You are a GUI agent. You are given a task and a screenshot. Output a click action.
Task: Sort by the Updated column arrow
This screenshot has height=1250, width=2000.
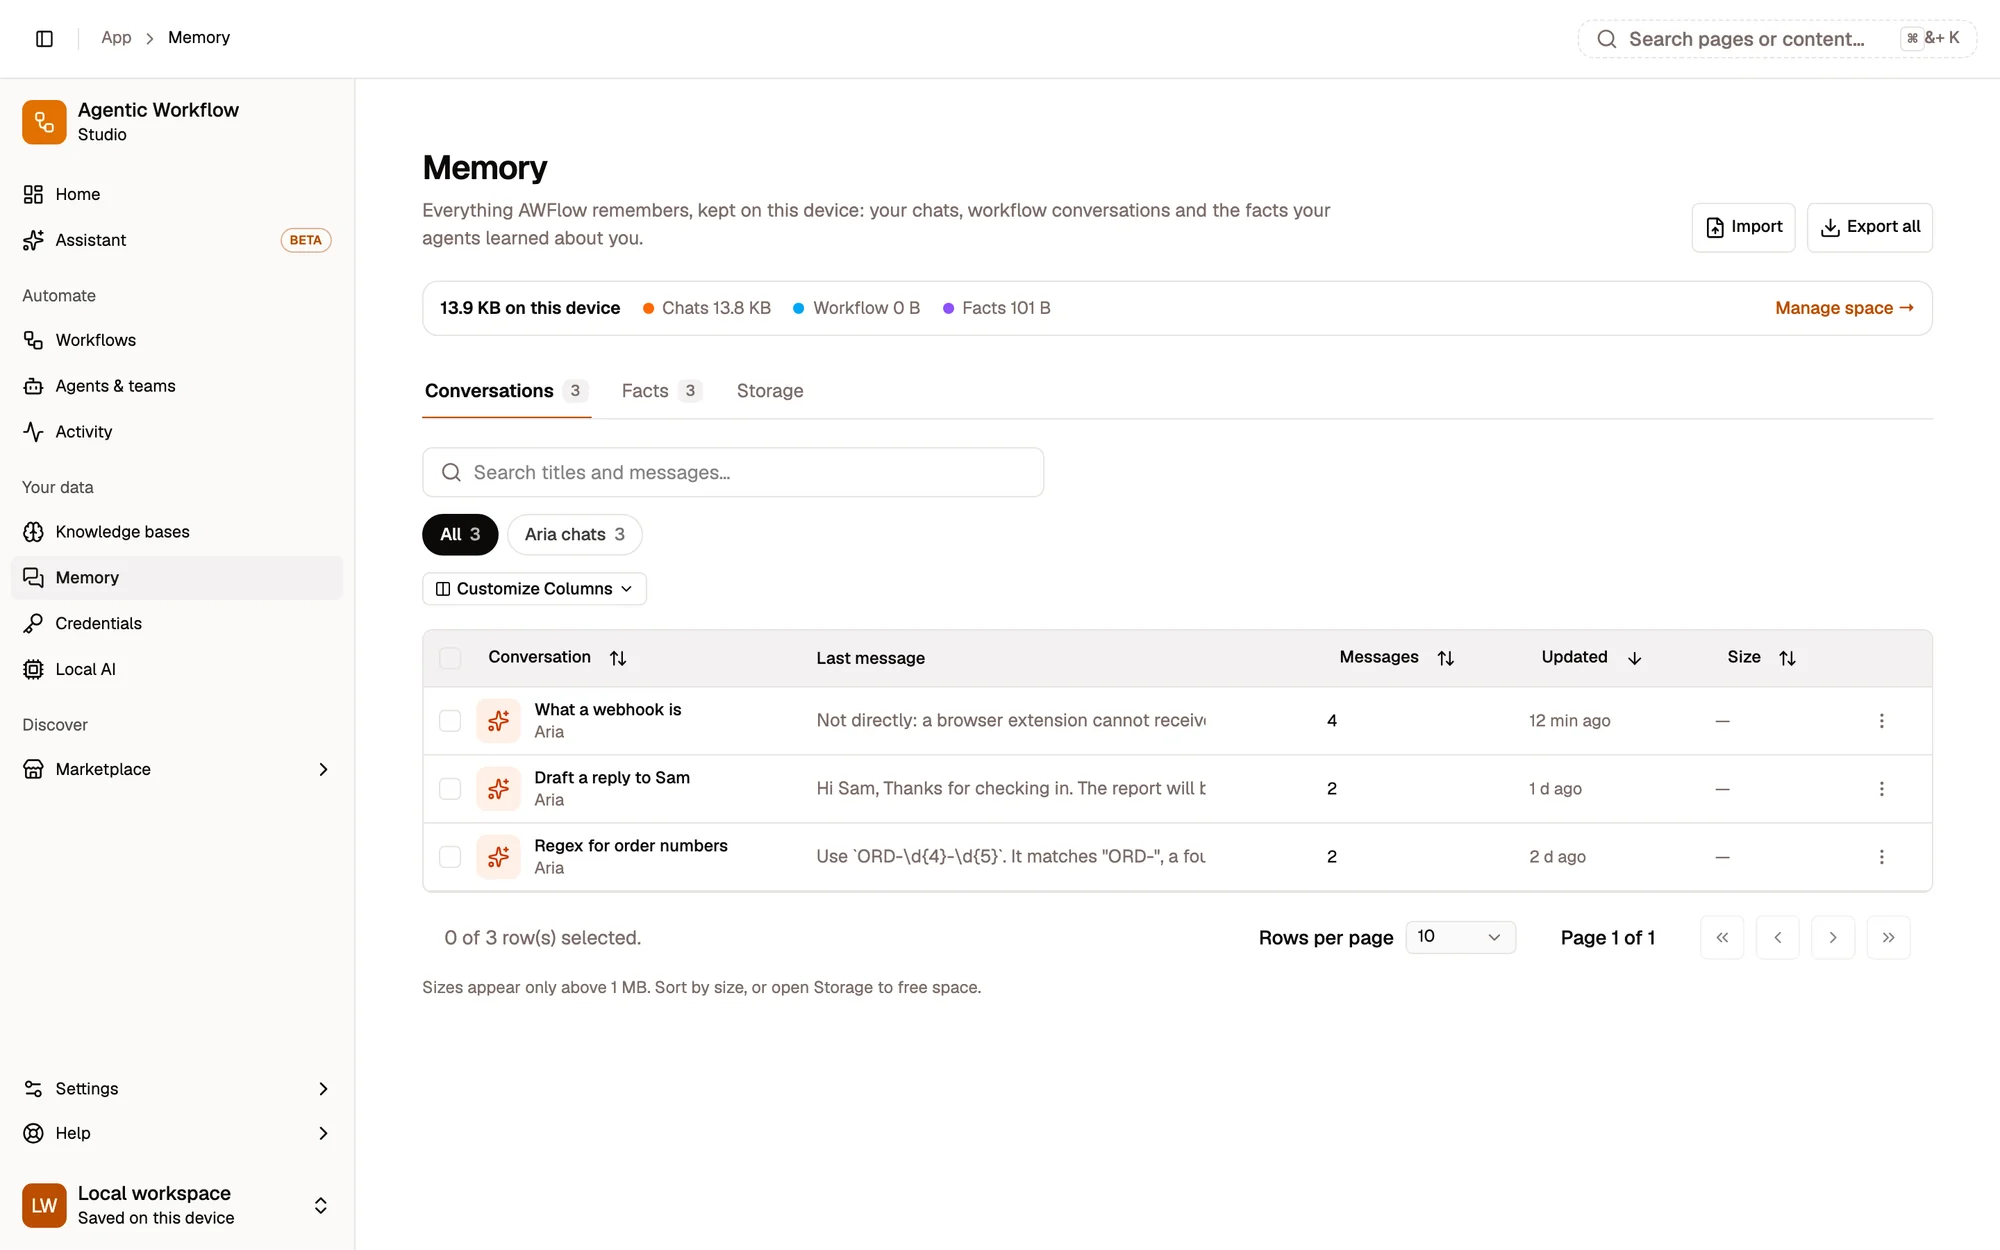click(1635, 658)
